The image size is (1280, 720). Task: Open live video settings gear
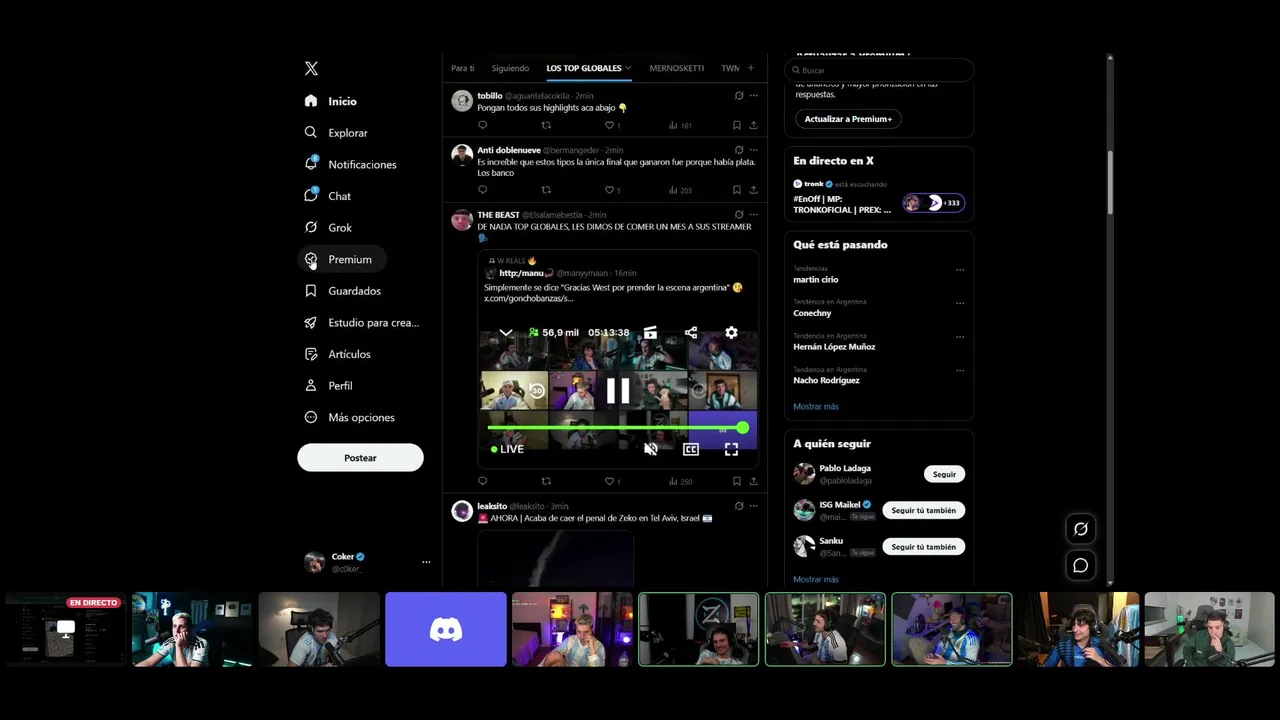[x=731, y=333]
